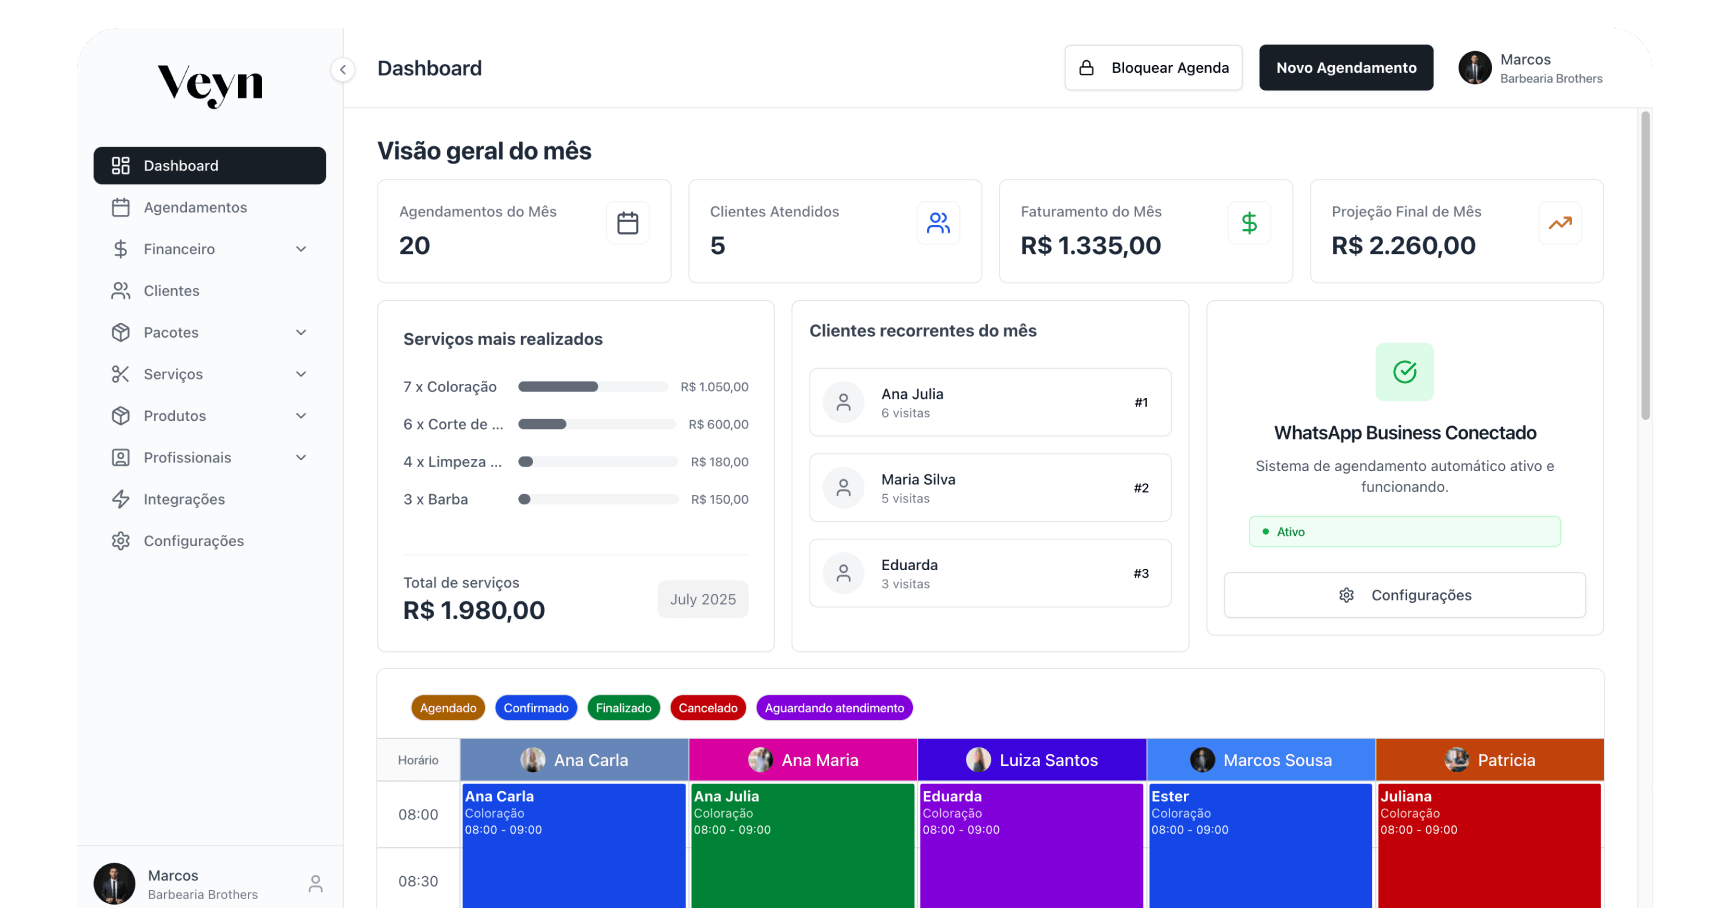This screenshot has width=1730, height=908.
Task: Click the Finalizado status filter chip
Action: (x=624, y=707)
